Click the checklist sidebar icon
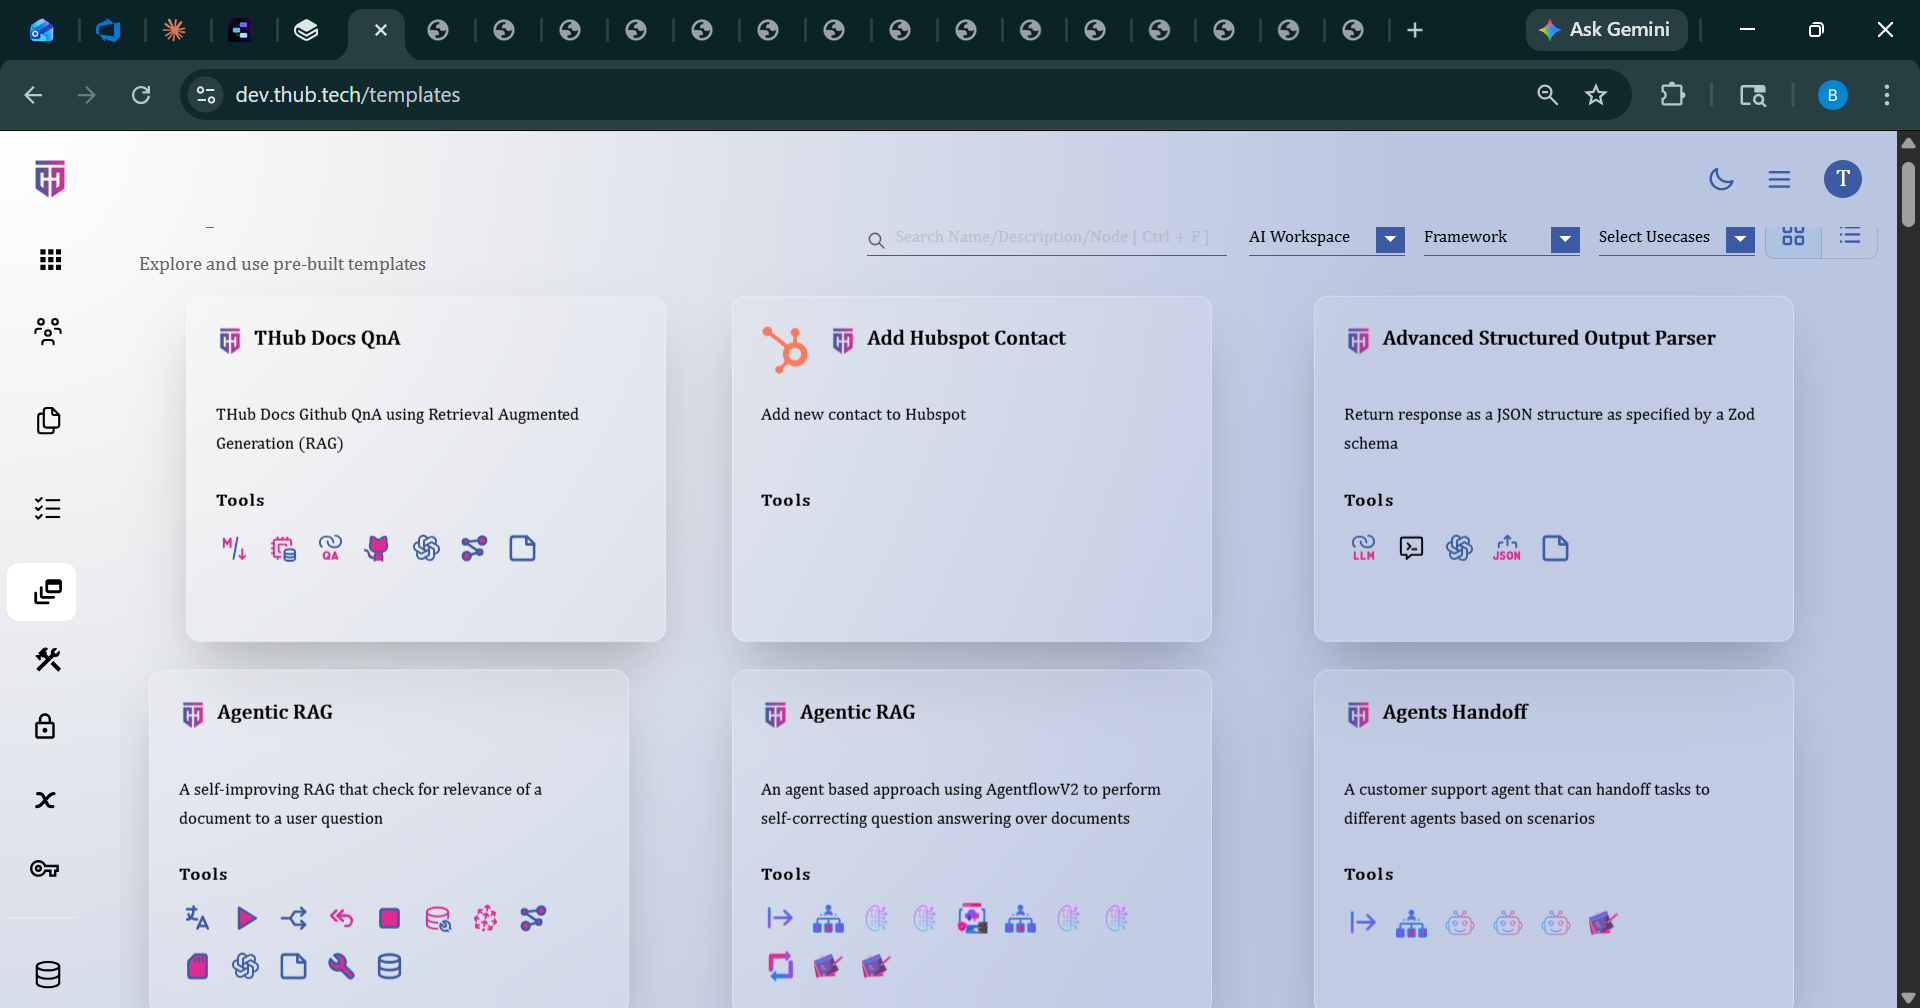This screenshot has width=1920, height=1008. pos(47,509)
